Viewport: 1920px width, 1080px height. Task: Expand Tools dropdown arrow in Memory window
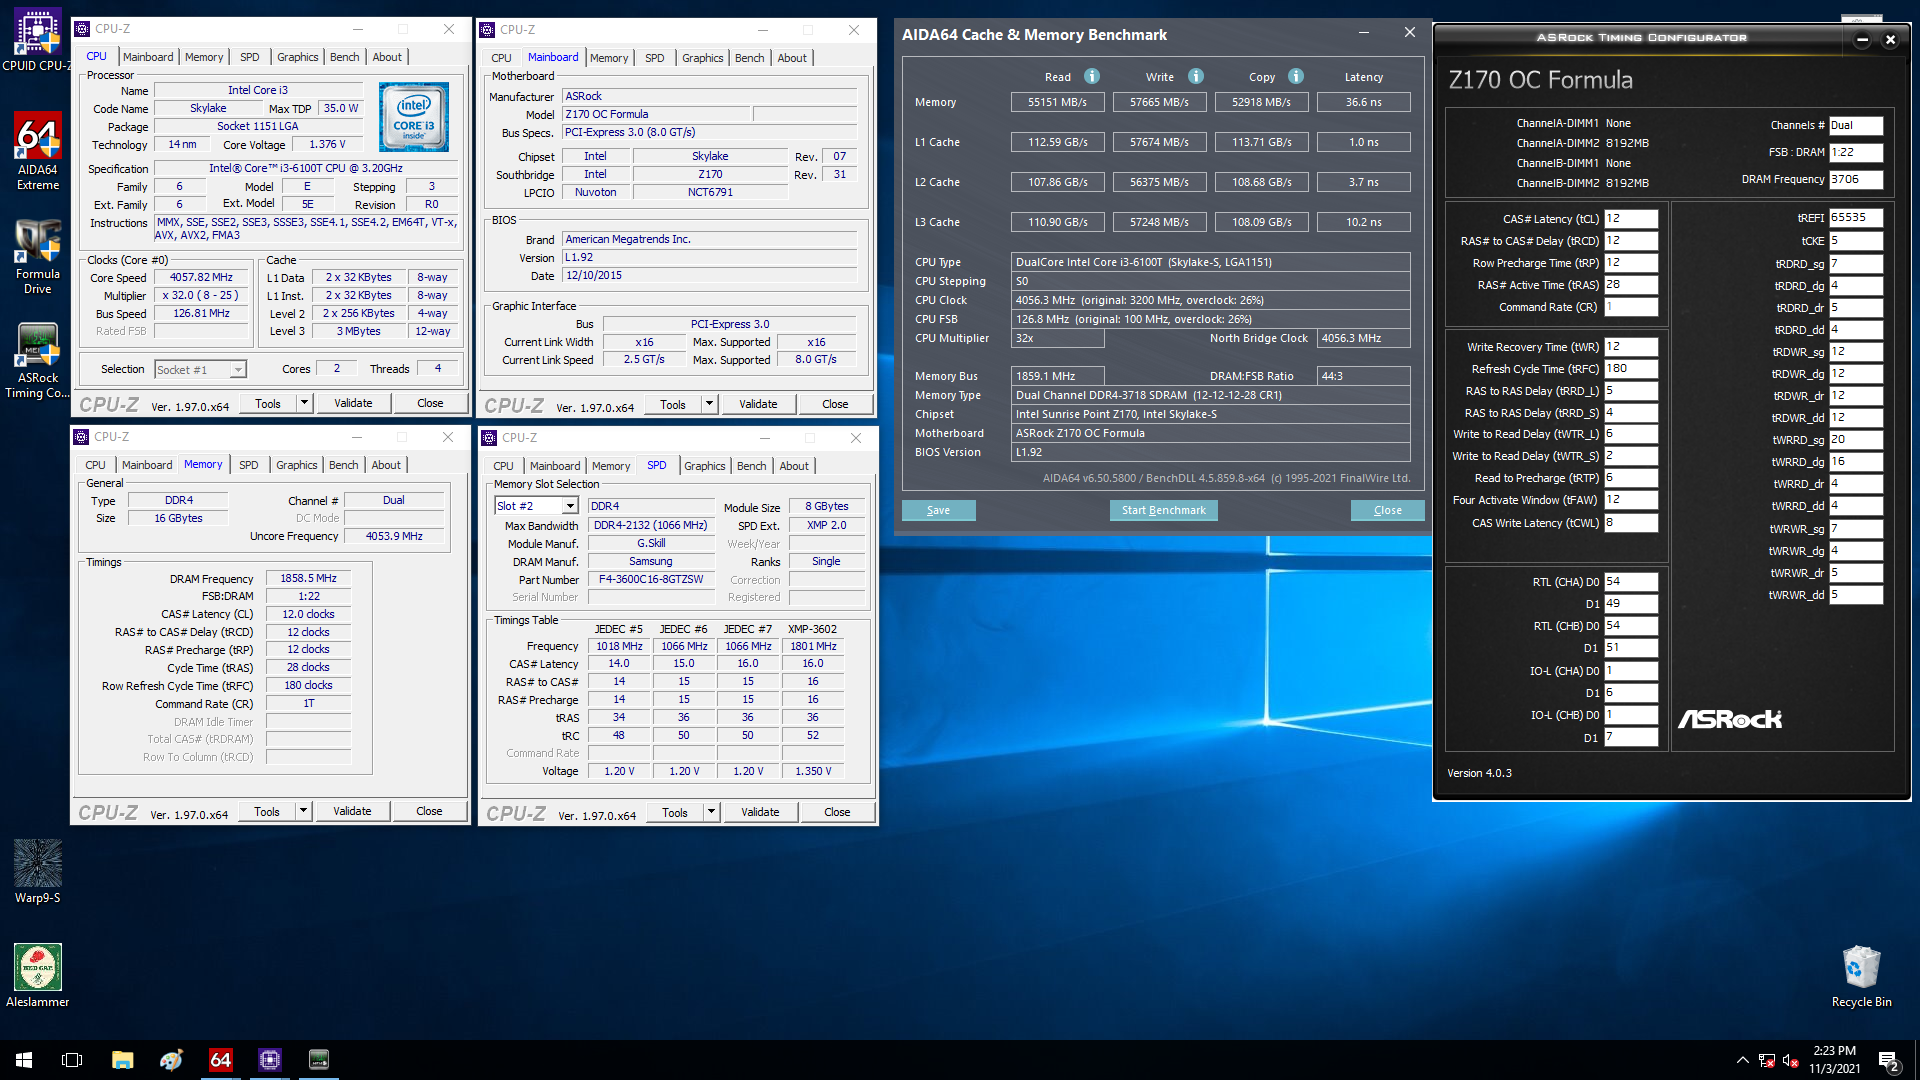303,811
